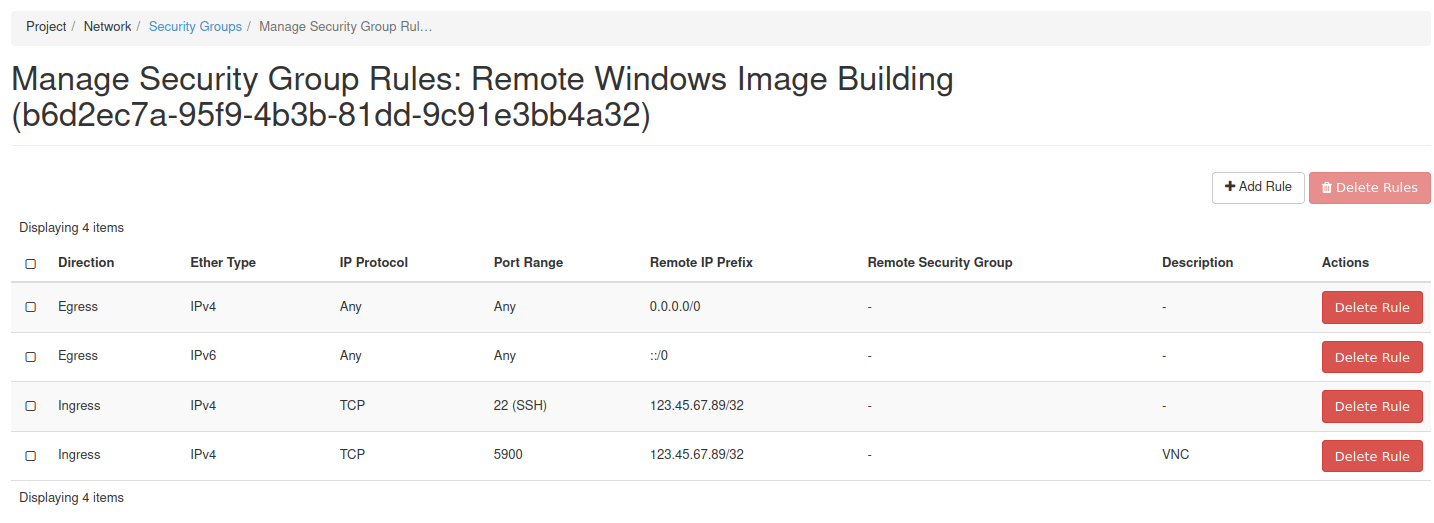Check the SSH port 22 rule checkbox
Image resolution: width=1434 pixels, height=523 pixels.
point(30,406)
